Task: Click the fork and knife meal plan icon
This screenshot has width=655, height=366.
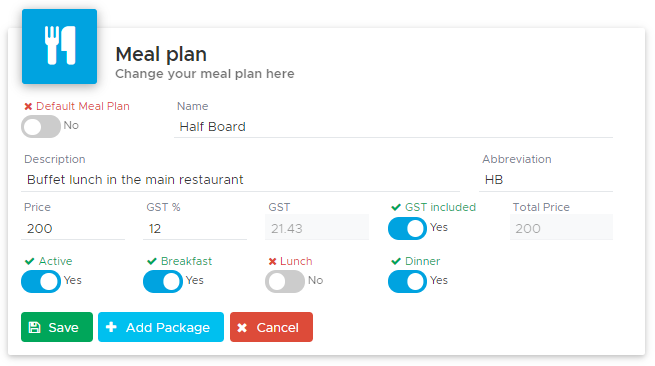Action: point(60,46)
